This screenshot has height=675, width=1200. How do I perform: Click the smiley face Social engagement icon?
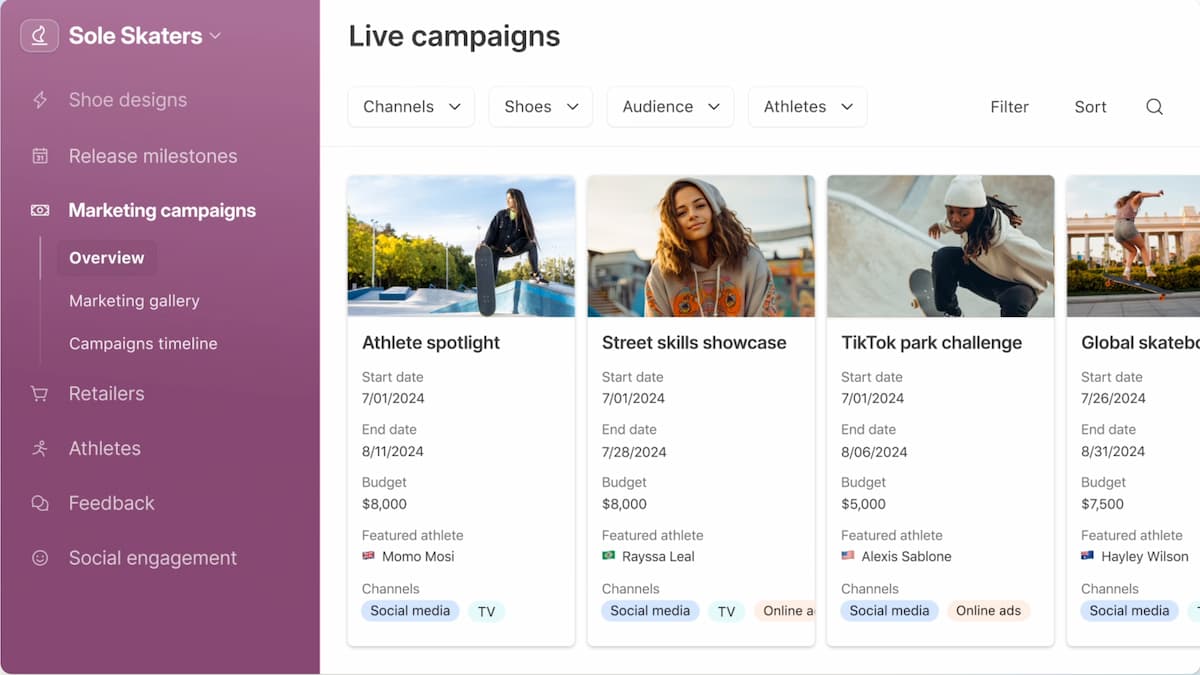click(40, 558)
